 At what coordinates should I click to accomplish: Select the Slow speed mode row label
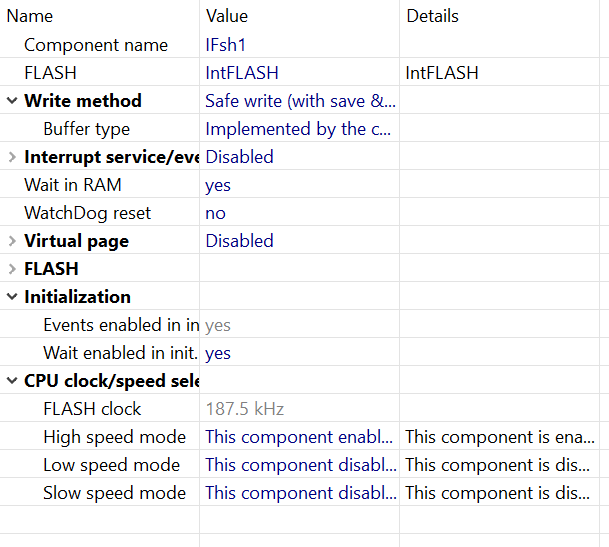[114, 493]
